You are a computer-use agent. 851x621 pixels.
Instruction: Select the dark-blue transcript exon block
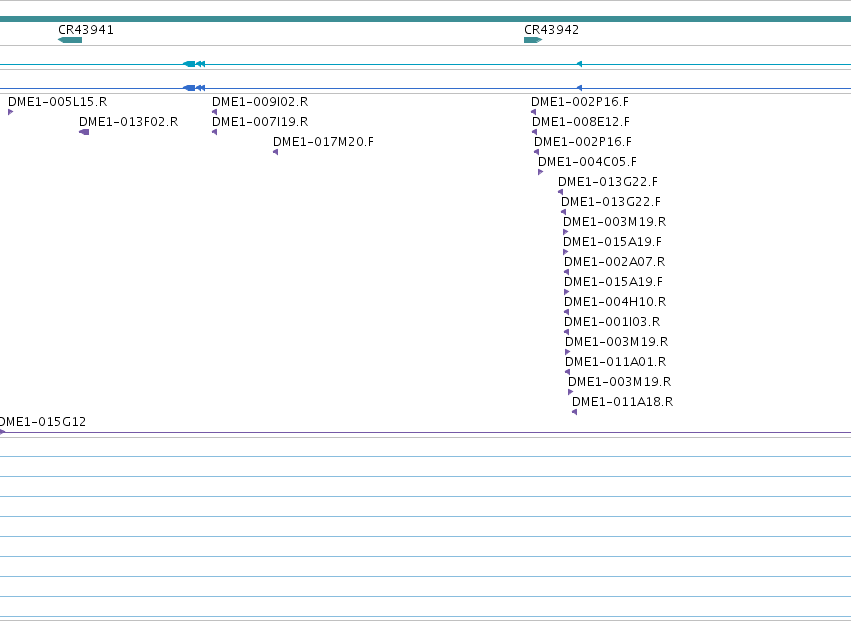click(189, 88)
